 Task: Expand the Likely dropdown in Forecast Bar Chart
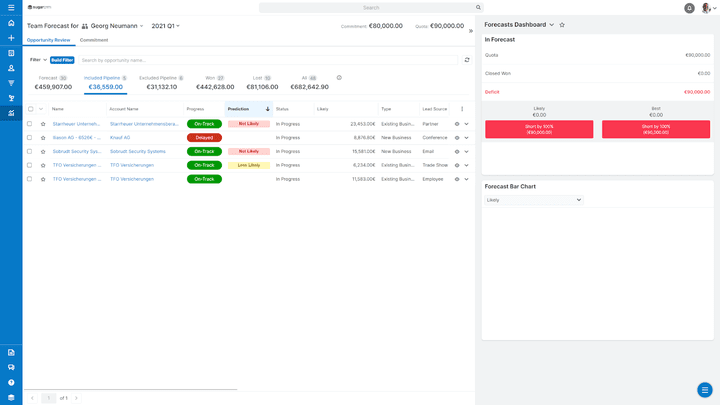[533, 200]
